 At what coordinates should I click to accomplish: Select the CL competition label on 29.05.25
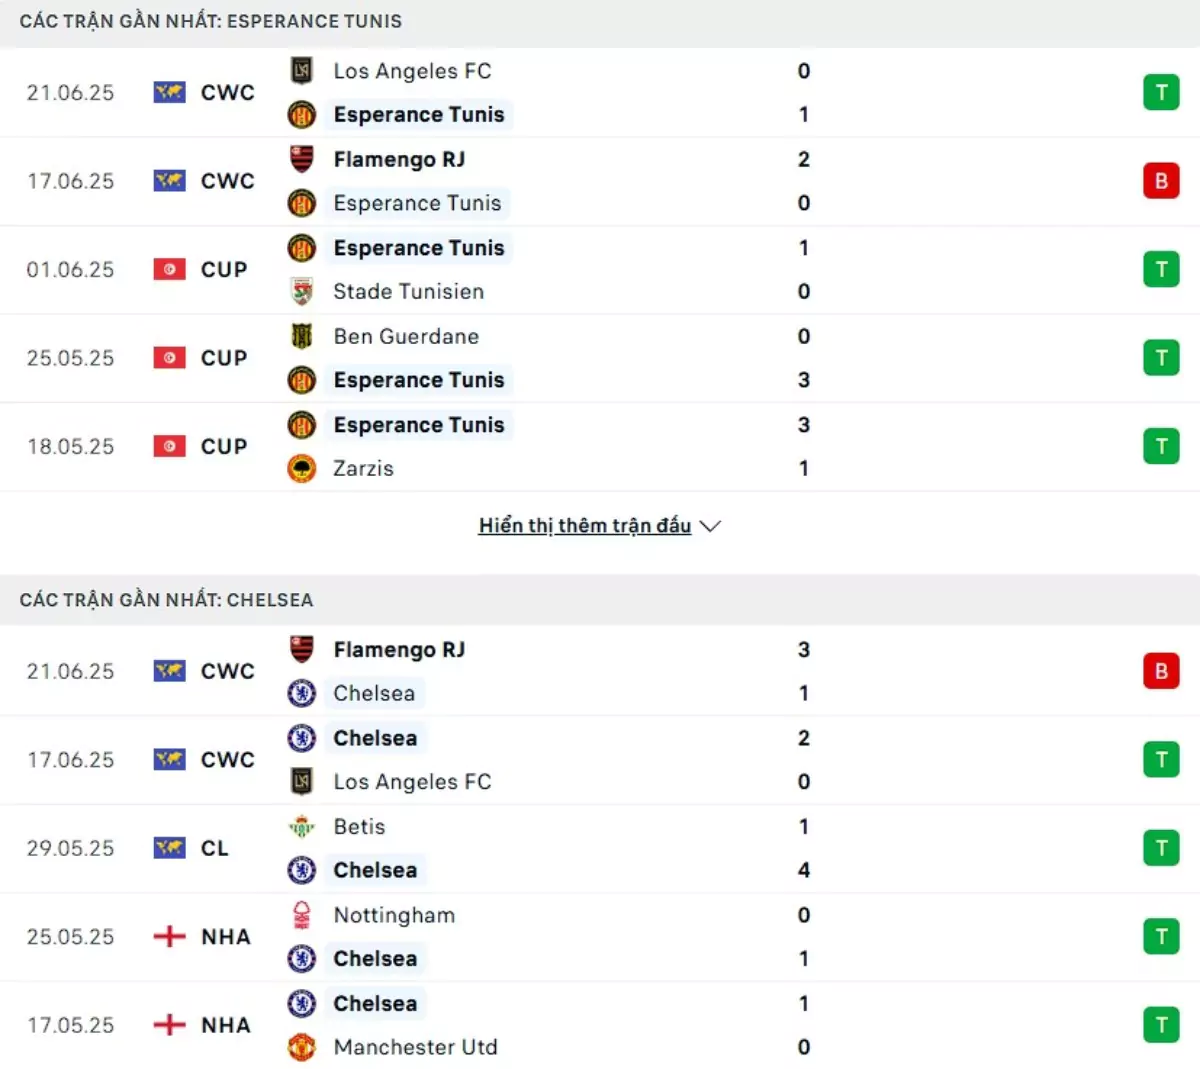pyautogui.click(x=215, y=848)
